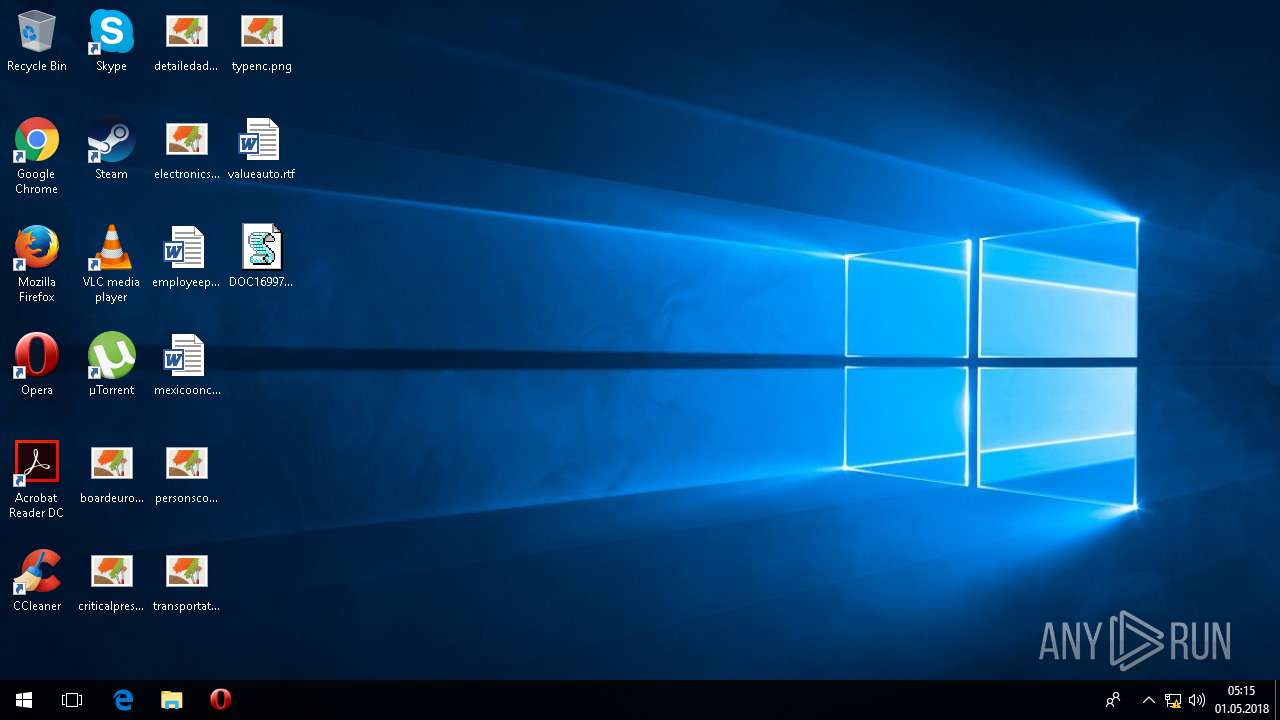Expand hidden system tray icons
Viewport: 1280px width, 720px height.
tap(1149, 700)
